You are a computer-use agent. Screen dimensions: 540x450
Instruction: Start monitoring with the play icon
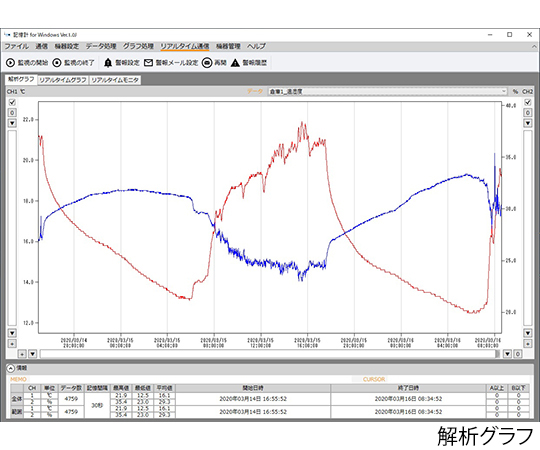pyautogui.click(x=10, y=63)
